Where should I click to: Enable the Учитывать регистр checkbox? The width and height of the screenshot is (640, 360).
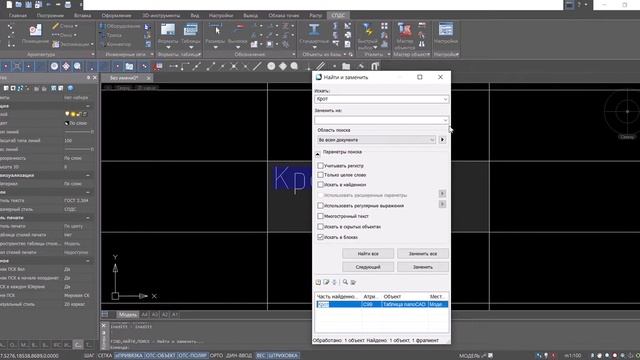coord(320,166)
